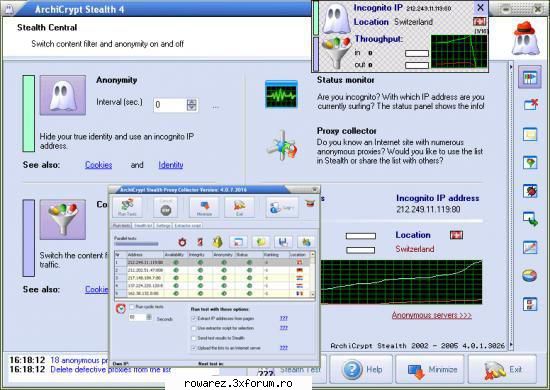Click the red number icon above proxy table
This screenshot has width=550, height=390.
click(200, 242)
